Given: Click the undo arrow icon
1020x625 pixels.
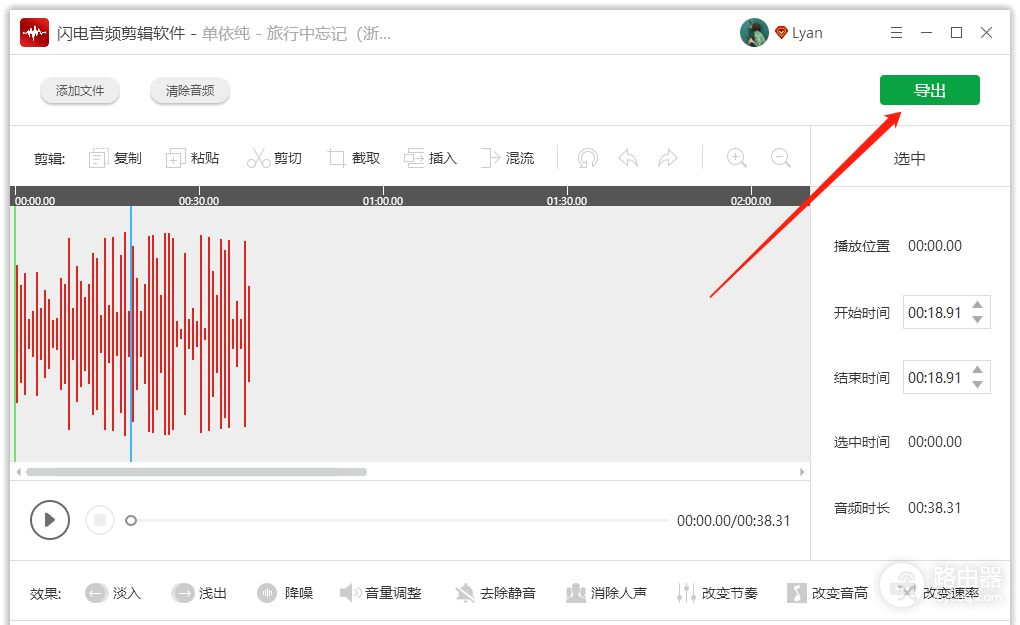Looking at the screenshot, I should pos(628,158).
